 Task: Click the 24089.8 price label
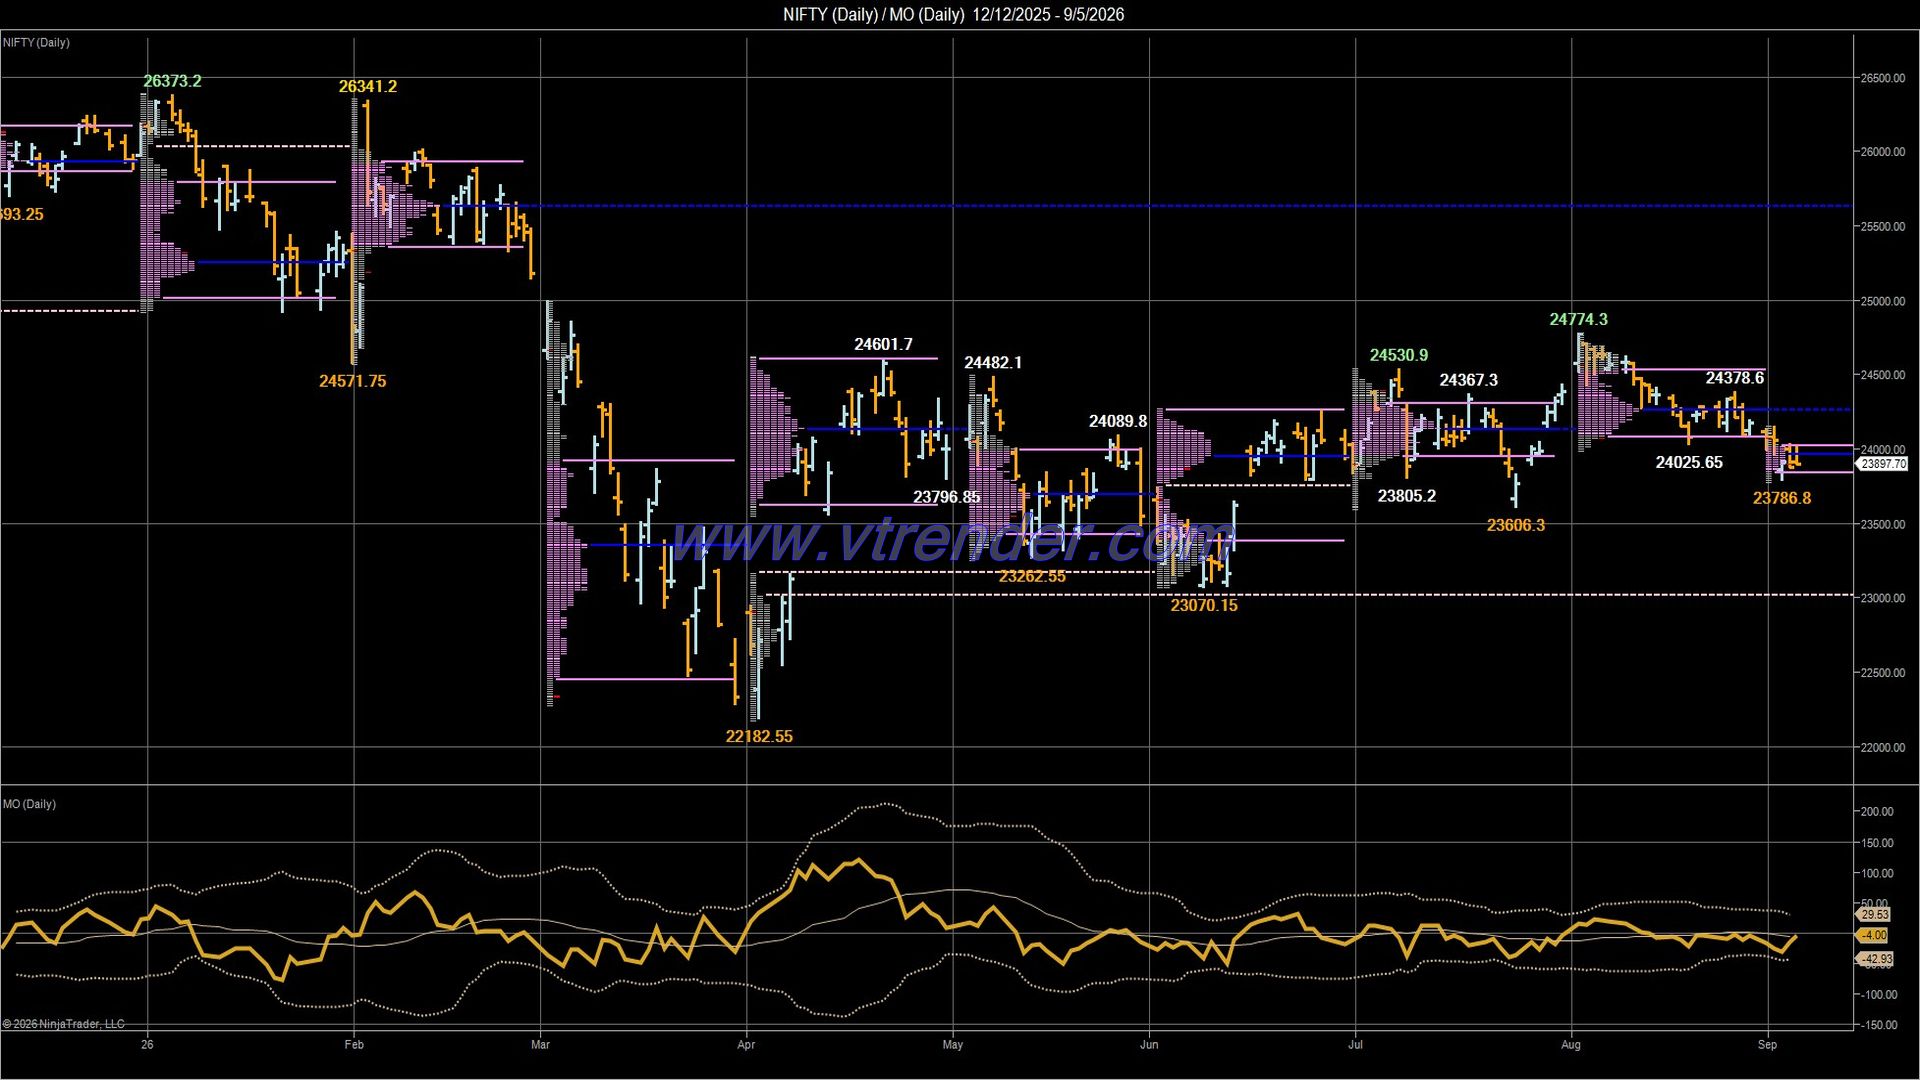coord(1118,421)
